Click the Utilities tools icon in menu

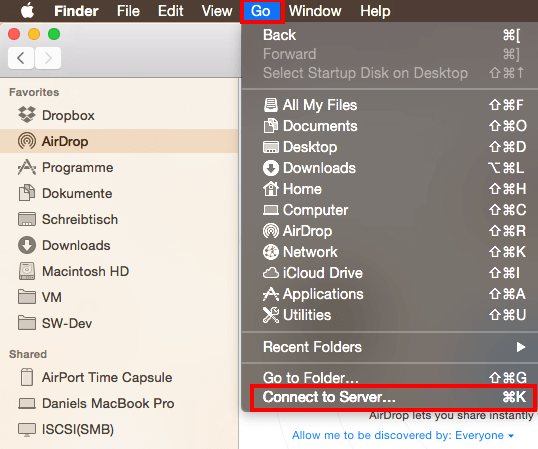(x=271, y=315)
